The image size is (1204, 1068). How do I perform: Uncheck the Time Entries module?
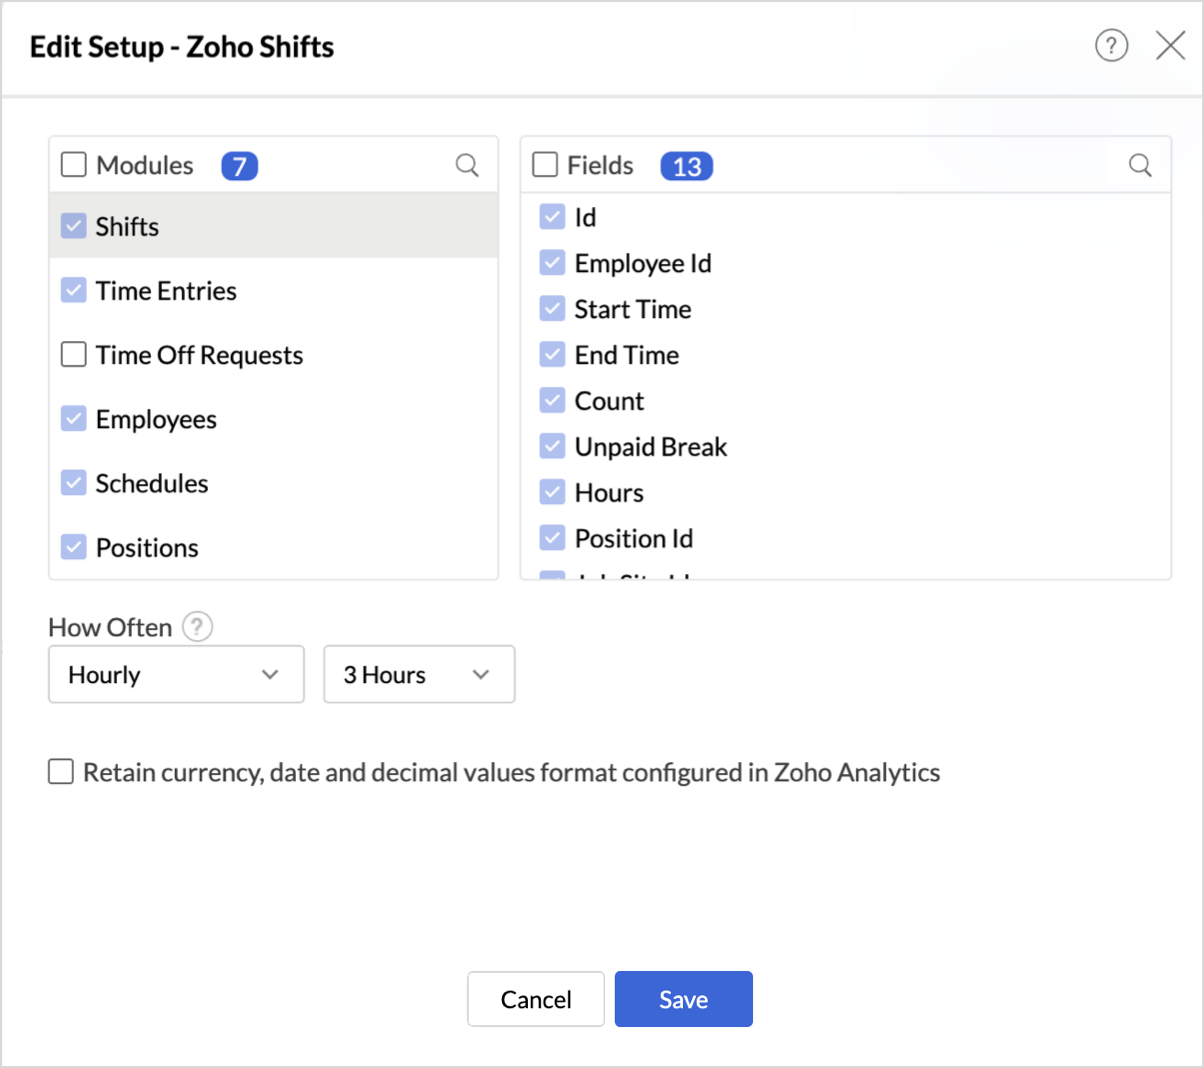point(74,291)
